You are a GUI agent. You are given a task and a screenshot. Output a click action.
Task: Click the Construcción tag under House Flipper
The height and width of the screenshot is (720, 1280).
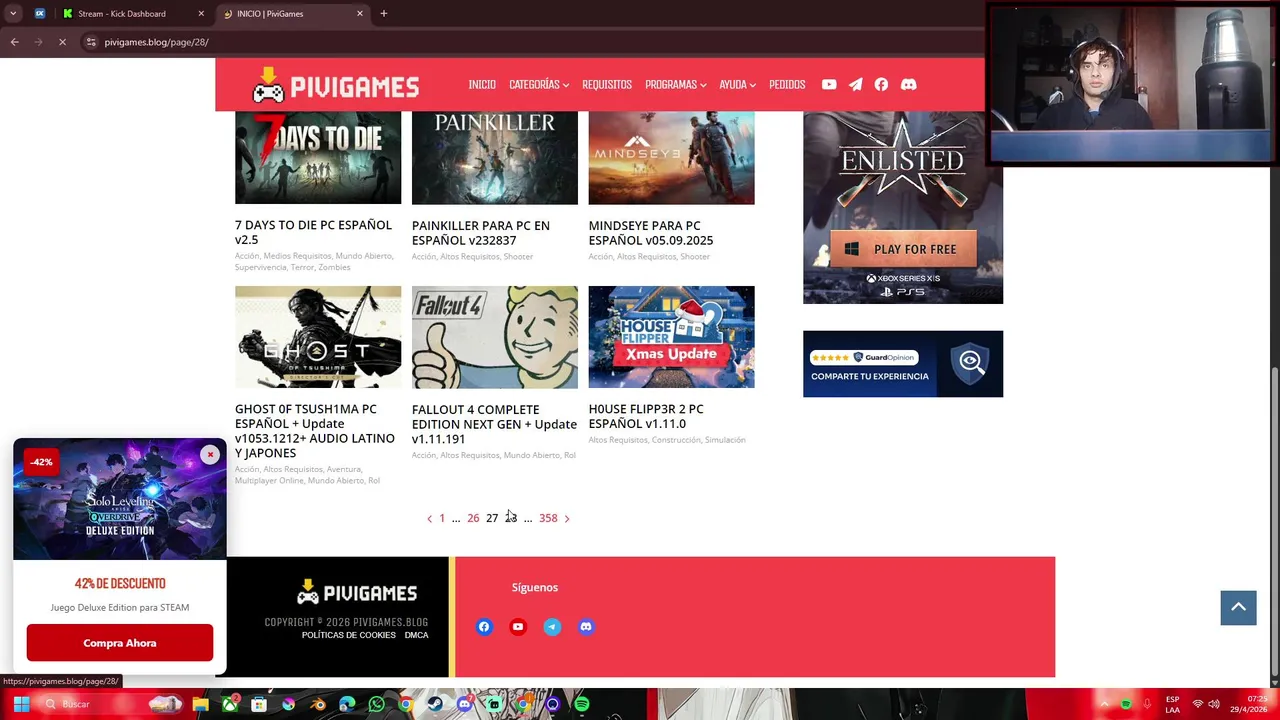click(676, 440)
